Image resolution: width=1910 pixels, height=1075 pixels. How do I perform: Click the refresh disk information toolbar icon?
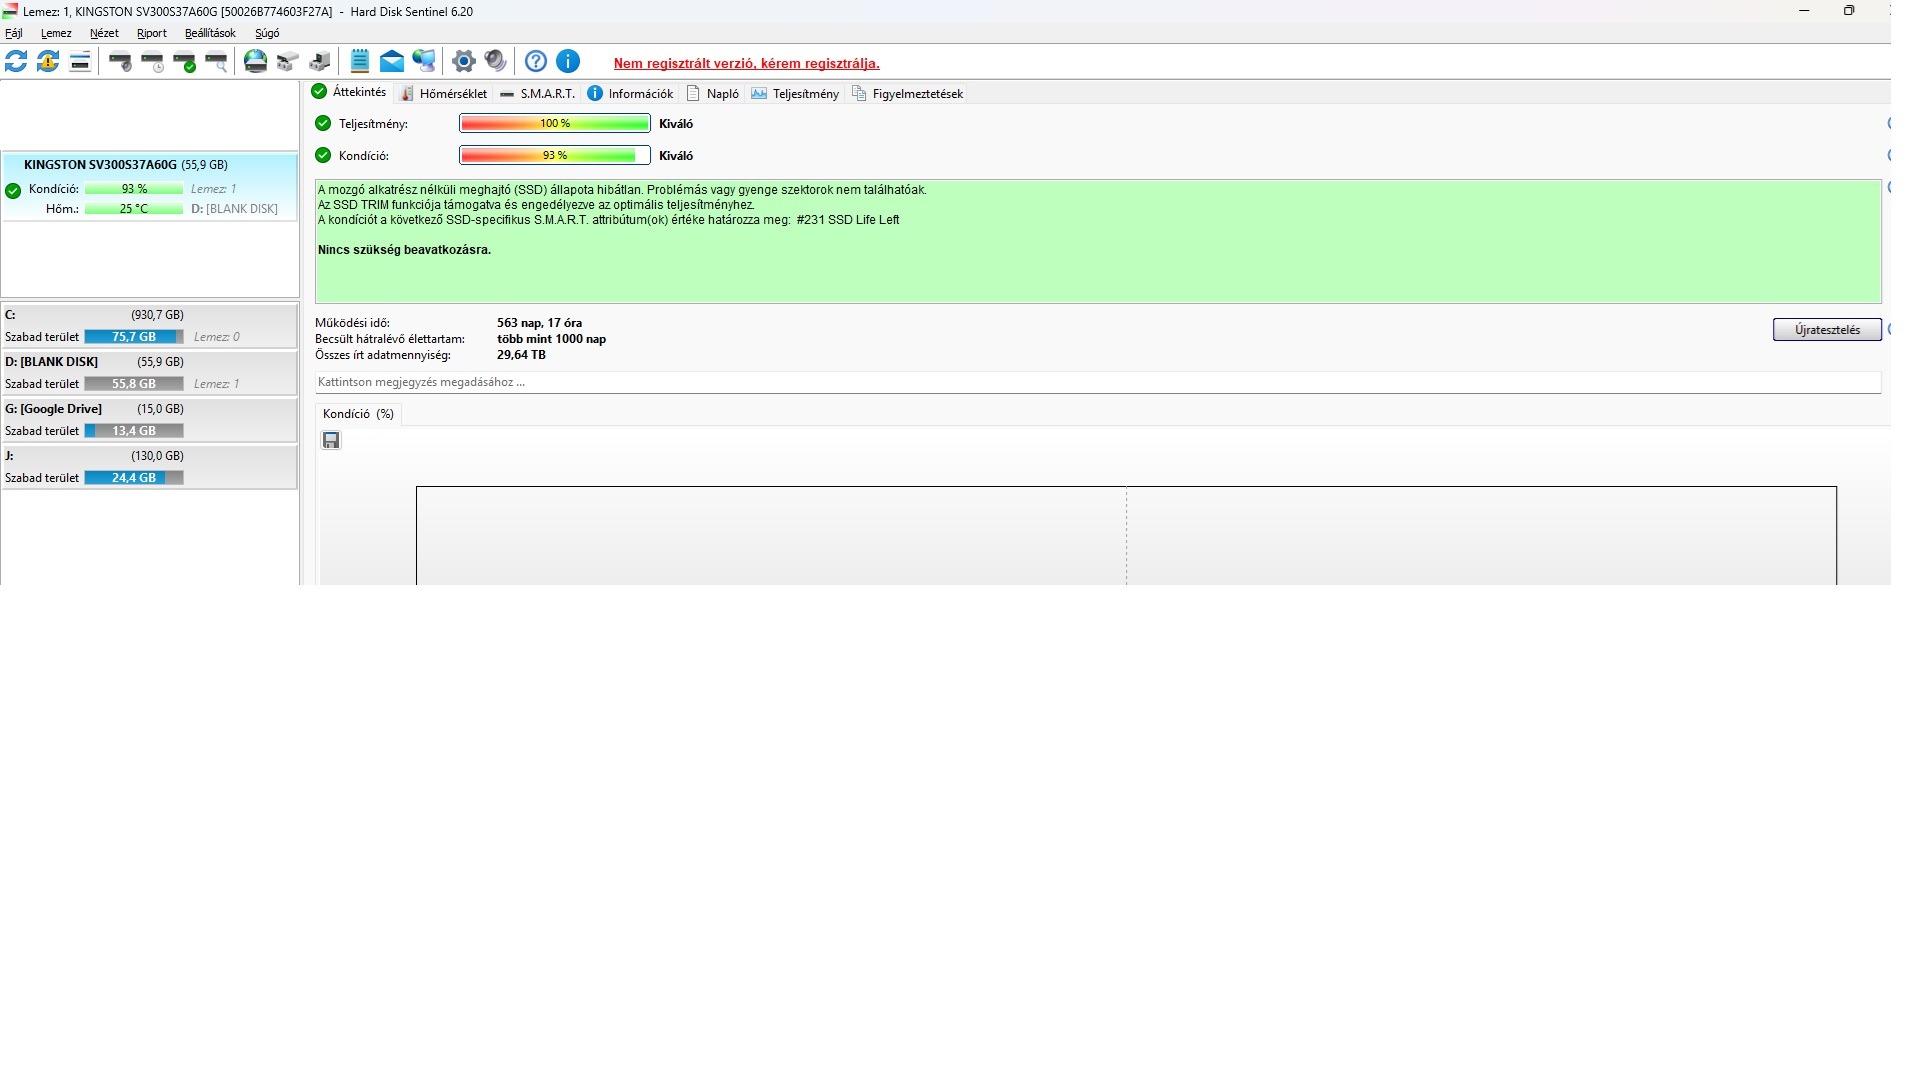tap(16, 62)
